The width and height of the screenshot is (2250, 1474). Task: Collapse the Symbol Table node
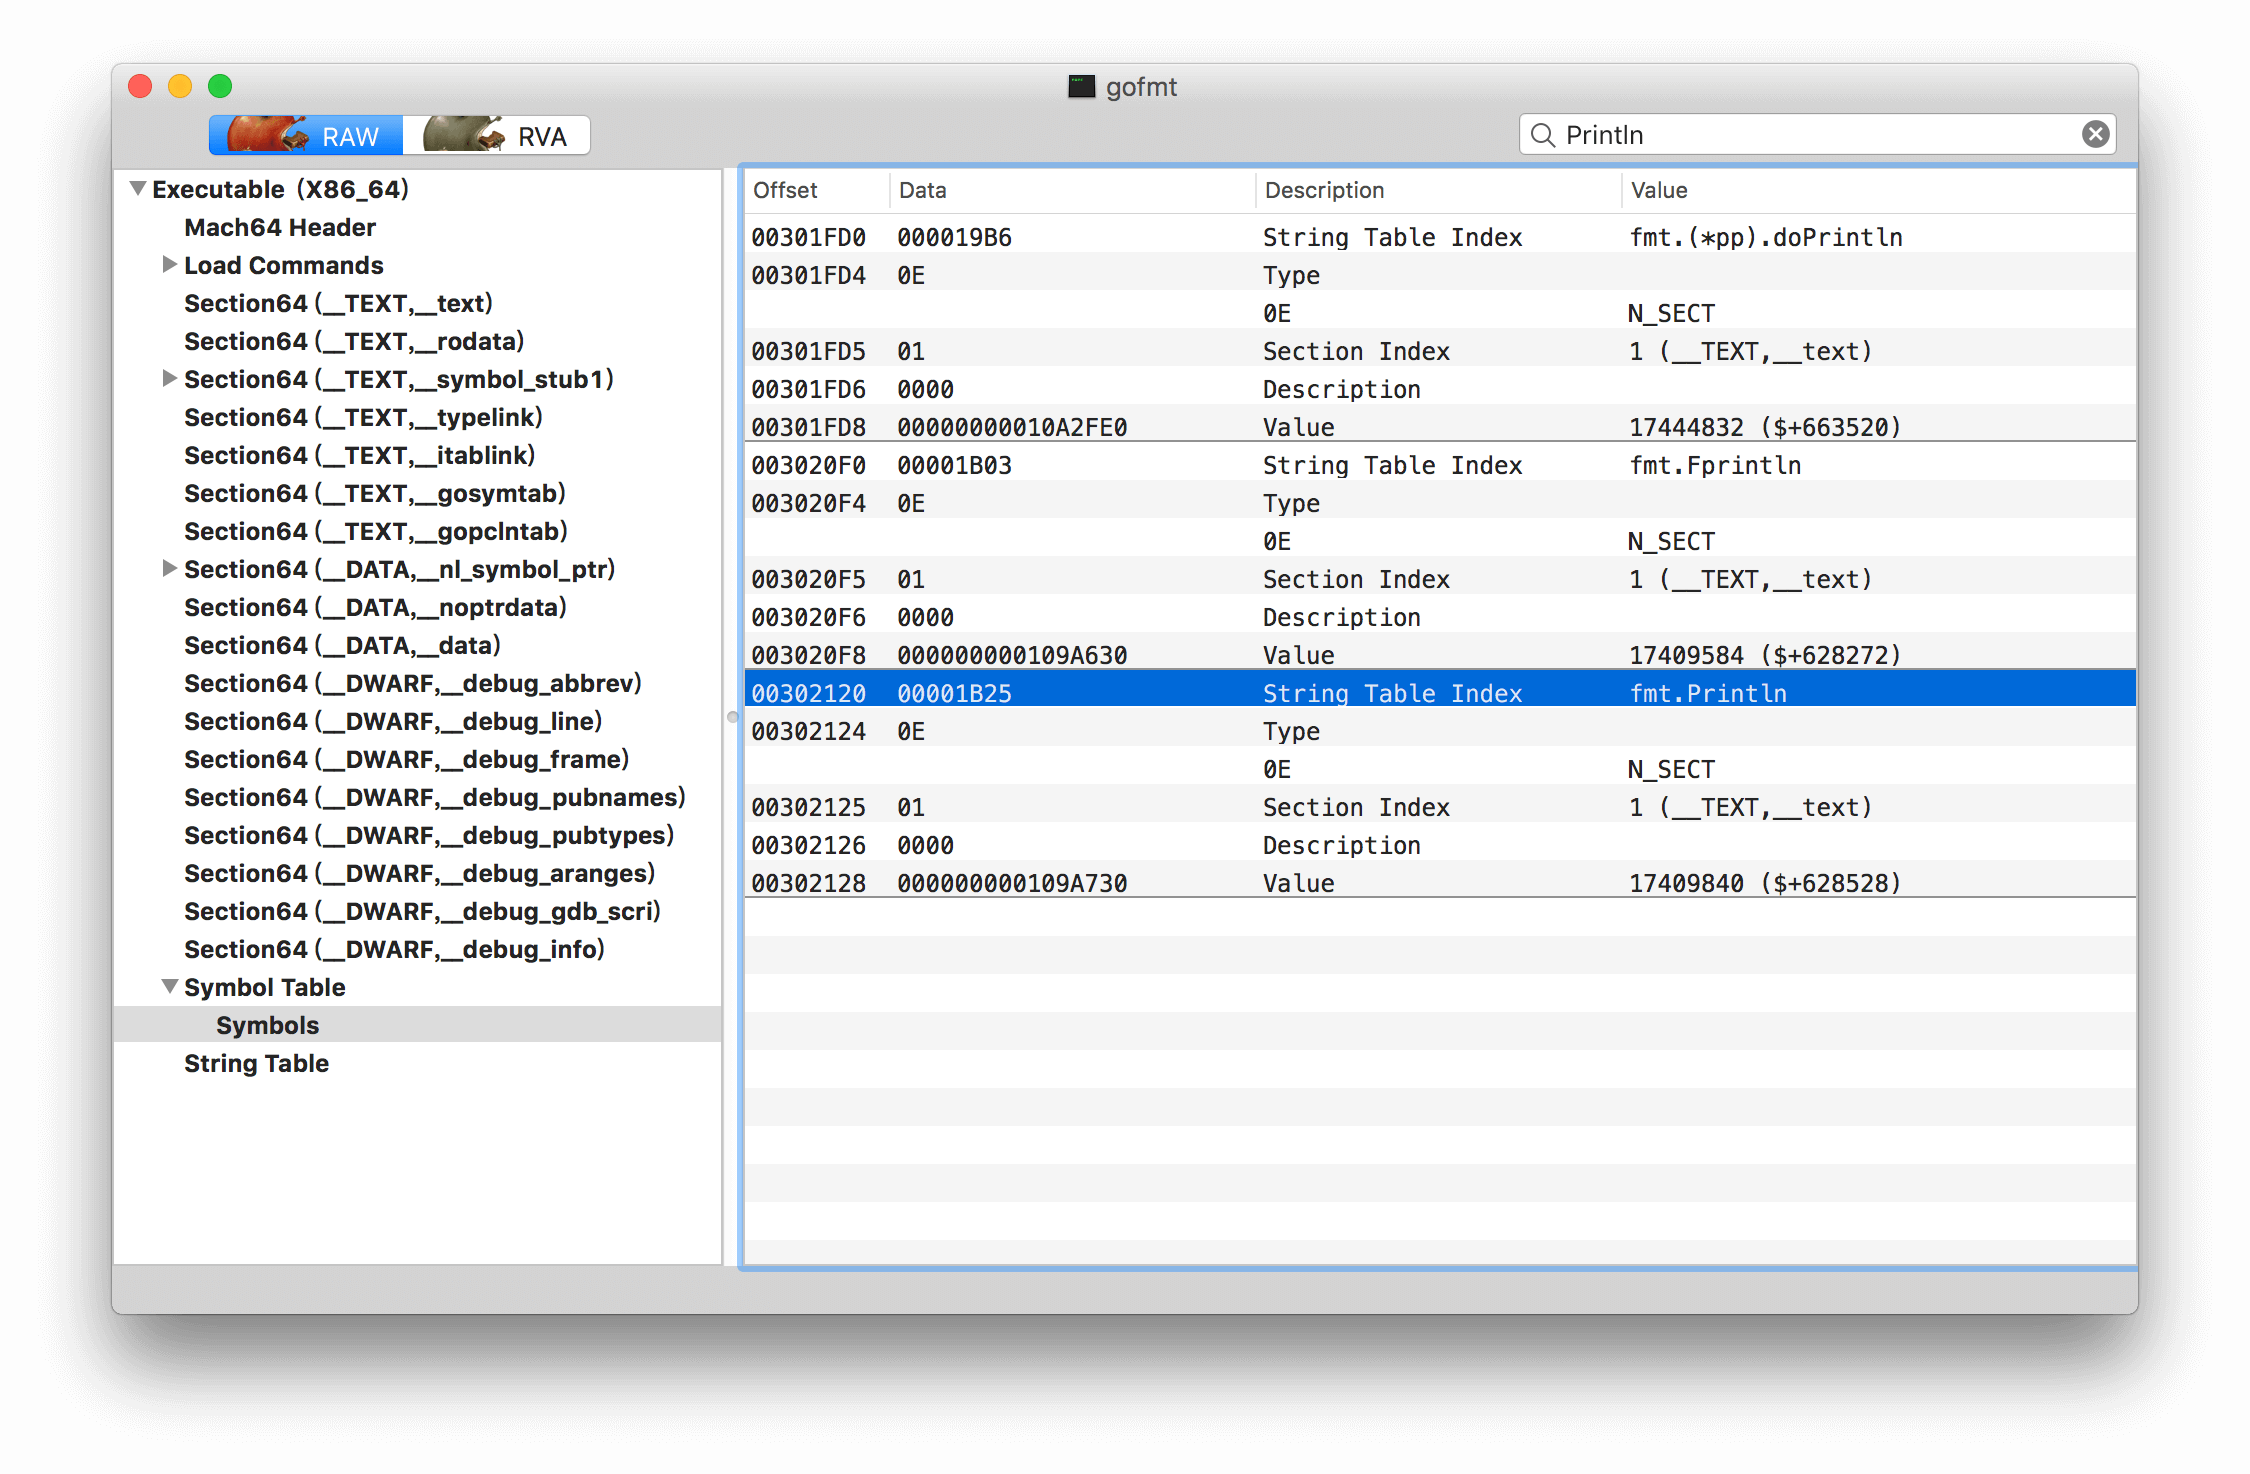(x=169, y=987)
